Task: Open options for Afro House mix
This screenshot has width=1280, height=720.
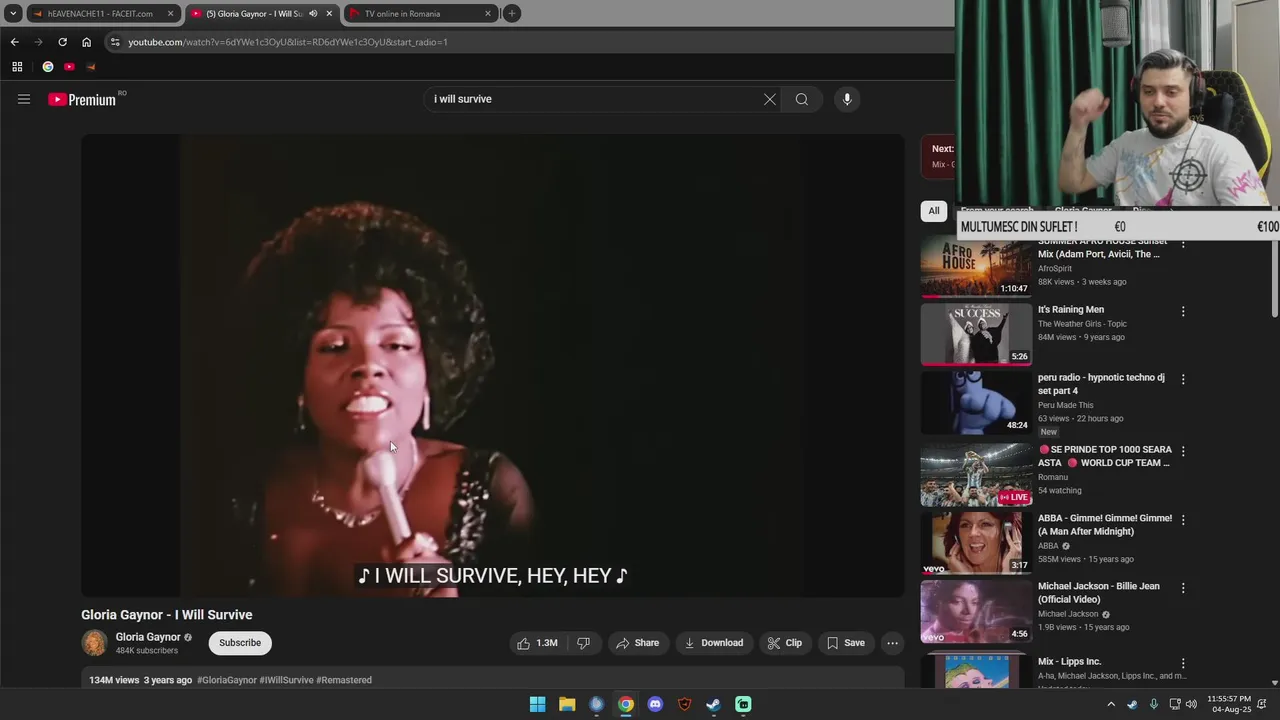Action: pyautogui.click(x=1183, y=244)
